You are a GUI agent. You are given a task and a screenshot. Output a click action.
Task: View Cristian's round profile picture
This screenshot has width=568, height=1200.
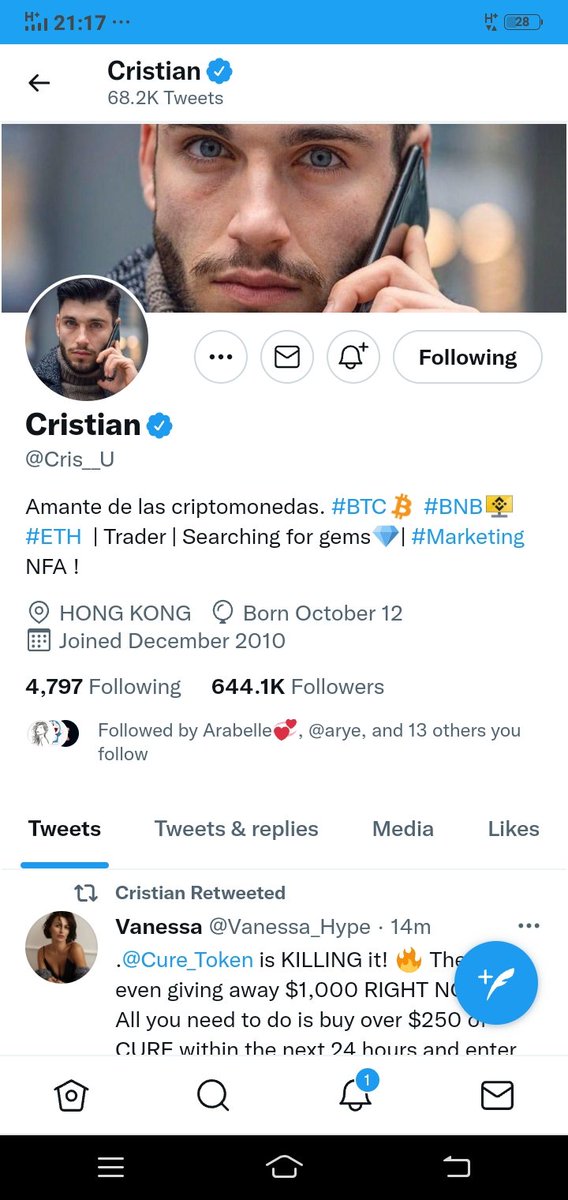click(87, 339)
